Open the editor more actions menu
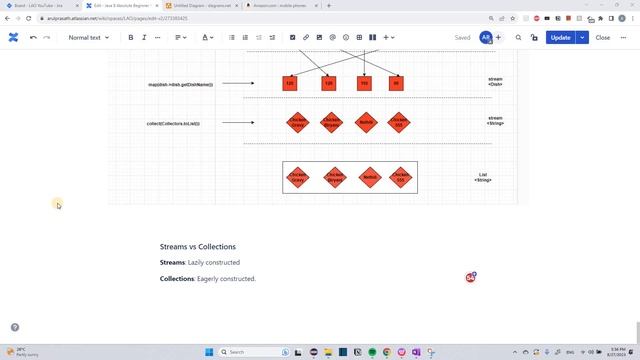The image size is (640, 360). [x=623, y=38]
